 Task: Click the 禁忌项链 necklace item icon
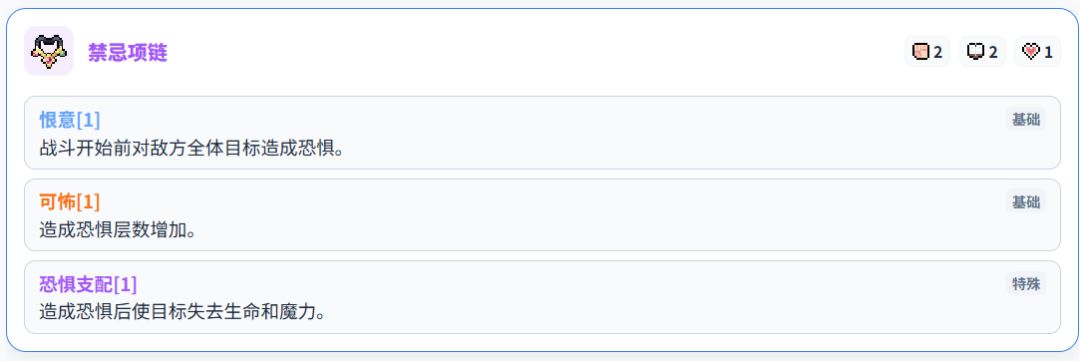(x=48, y=51)
